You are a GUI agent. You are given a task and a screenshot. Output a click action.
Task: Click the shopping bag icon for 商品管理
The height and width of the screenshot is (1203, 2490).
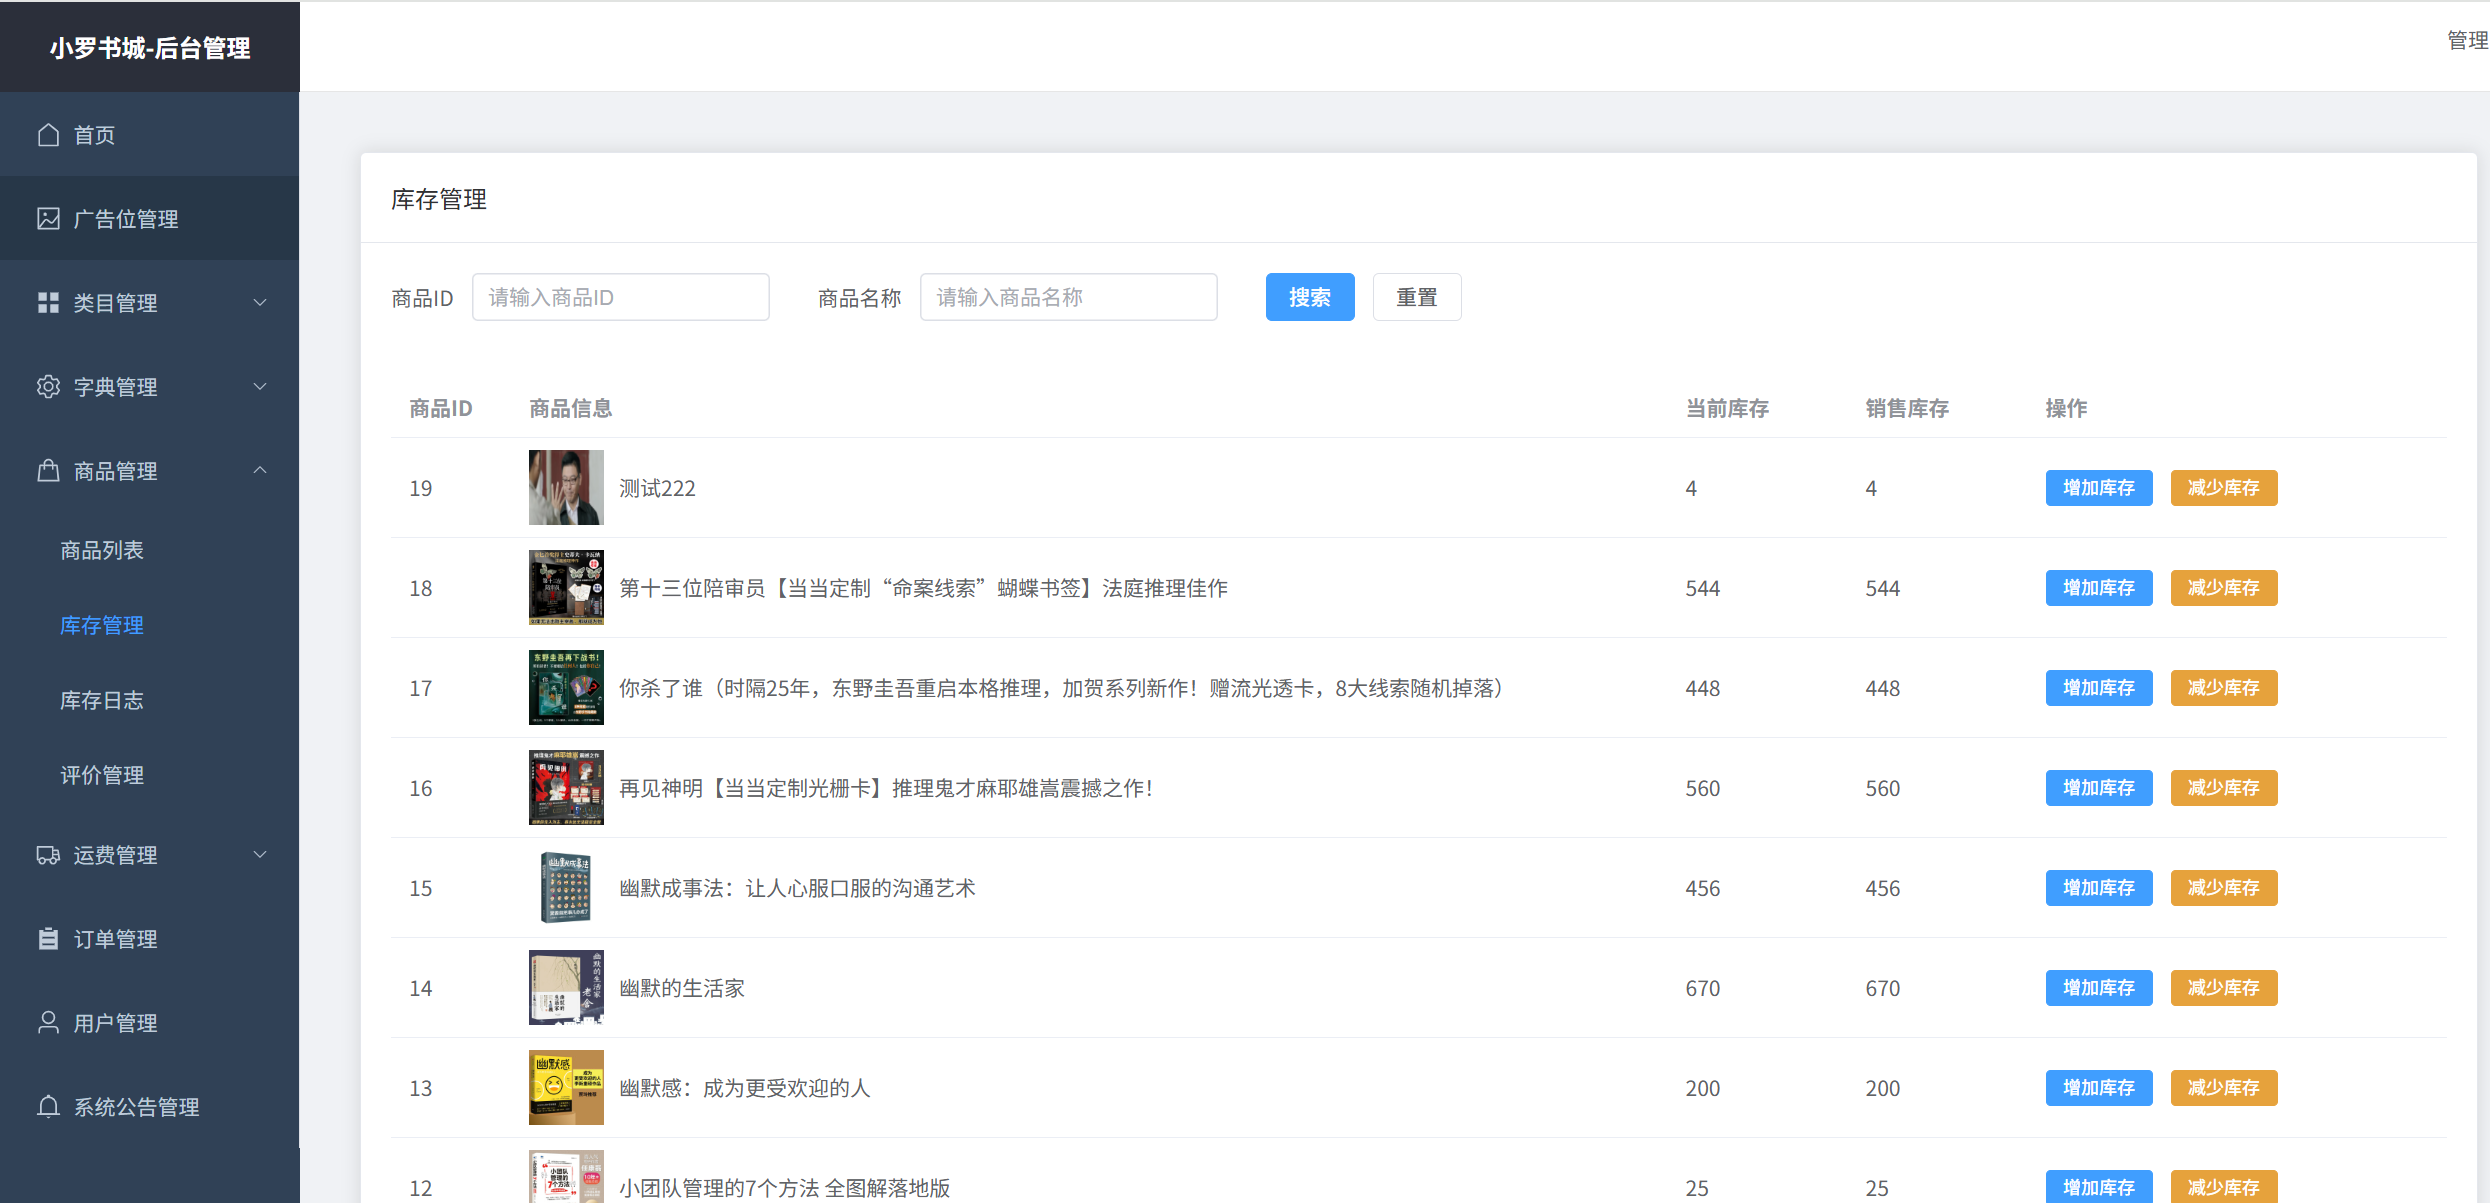click(x=48, y=470)
